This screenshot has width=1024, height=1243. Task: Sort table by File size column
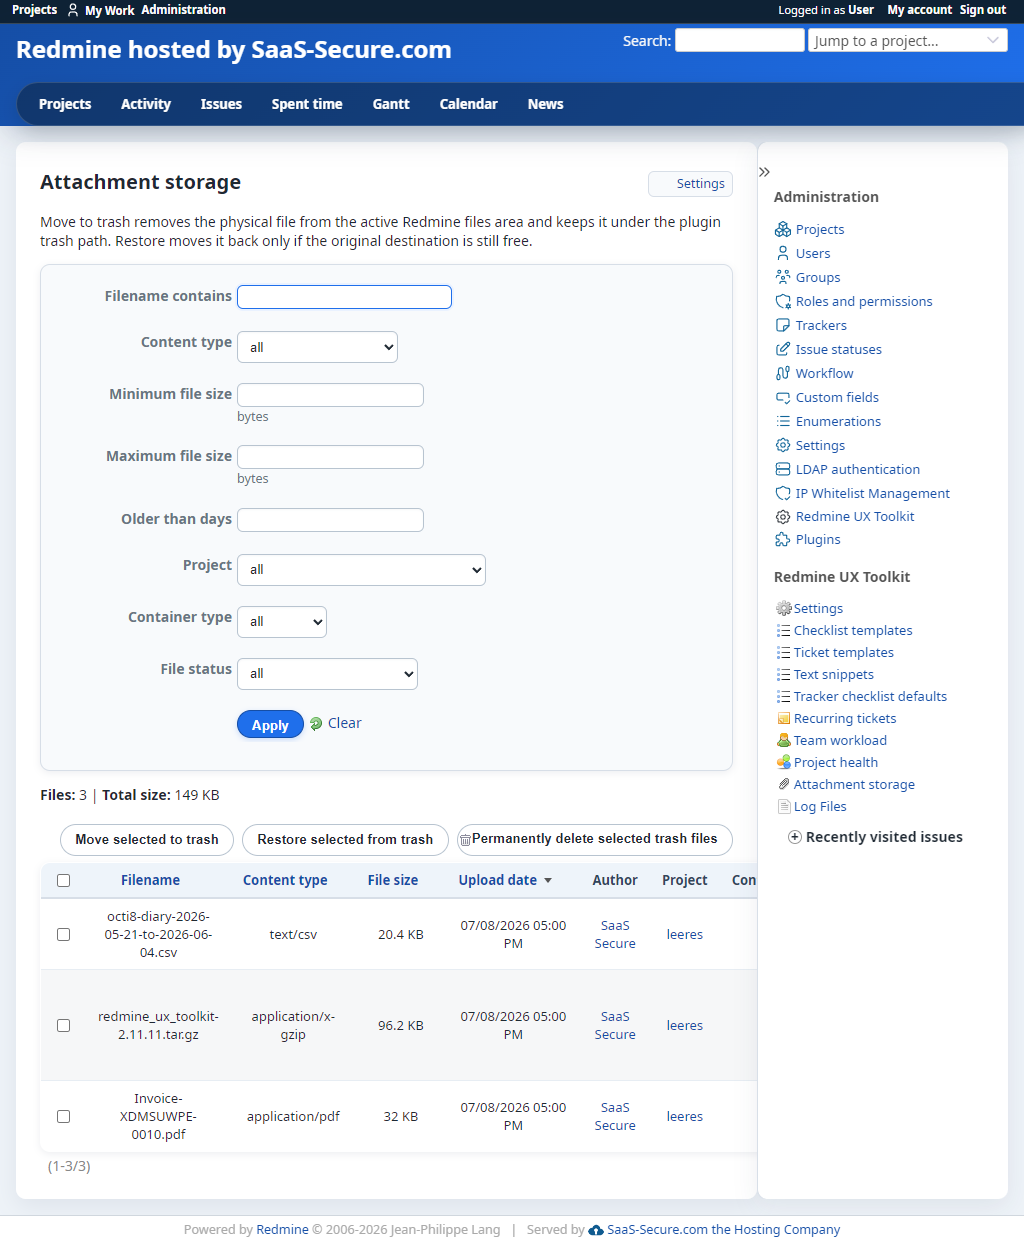(393, 880)
